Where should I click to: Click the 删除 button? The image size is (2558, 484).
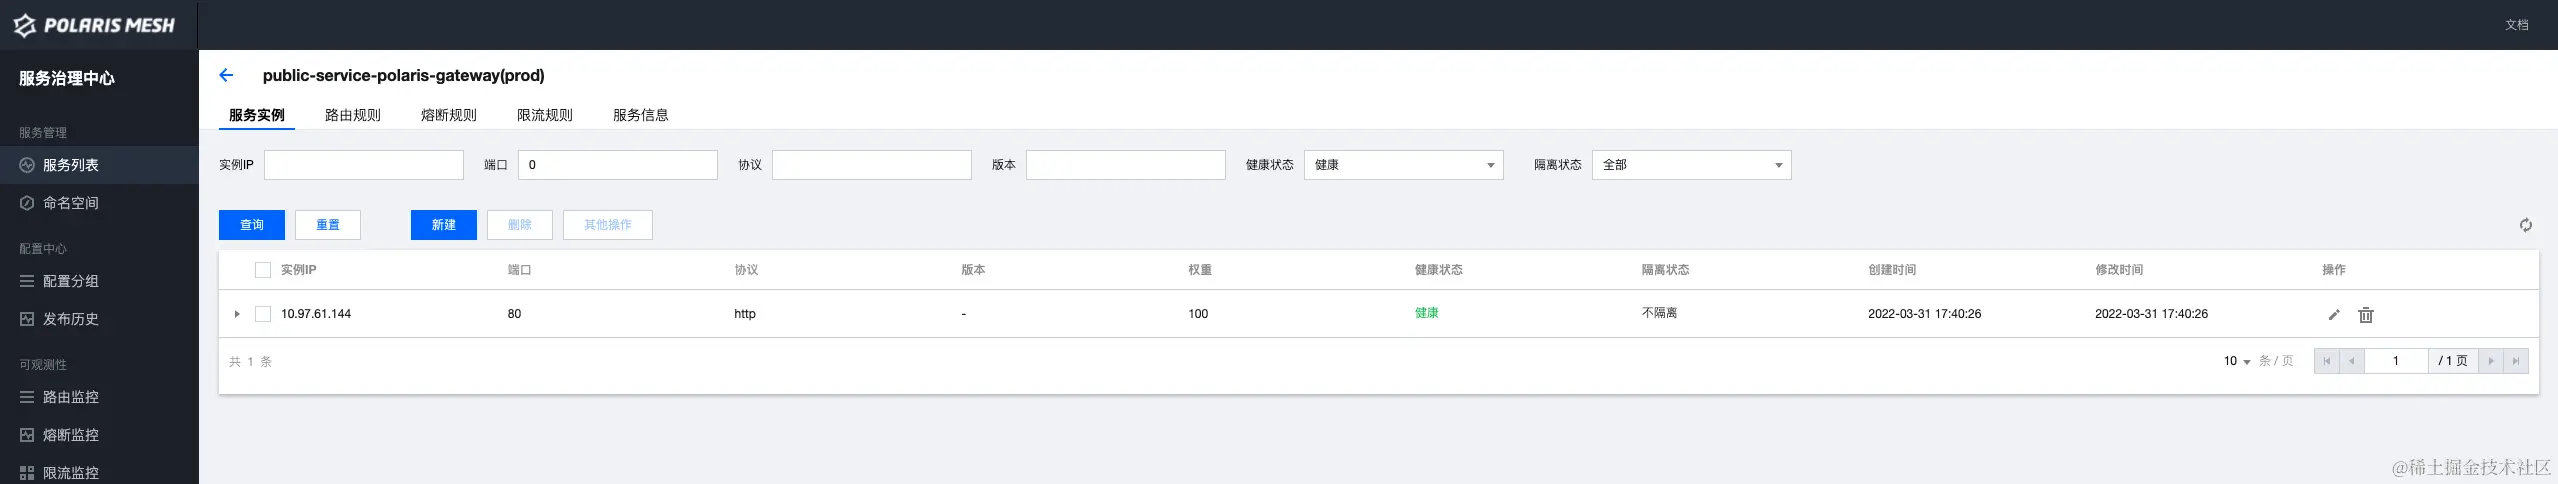(x=520, y=225)
